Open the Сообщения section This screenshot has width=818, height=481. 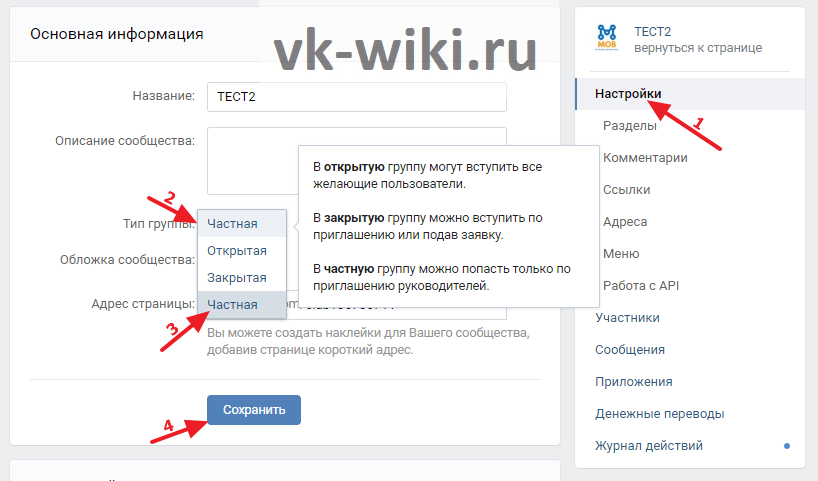pos(630,350)
